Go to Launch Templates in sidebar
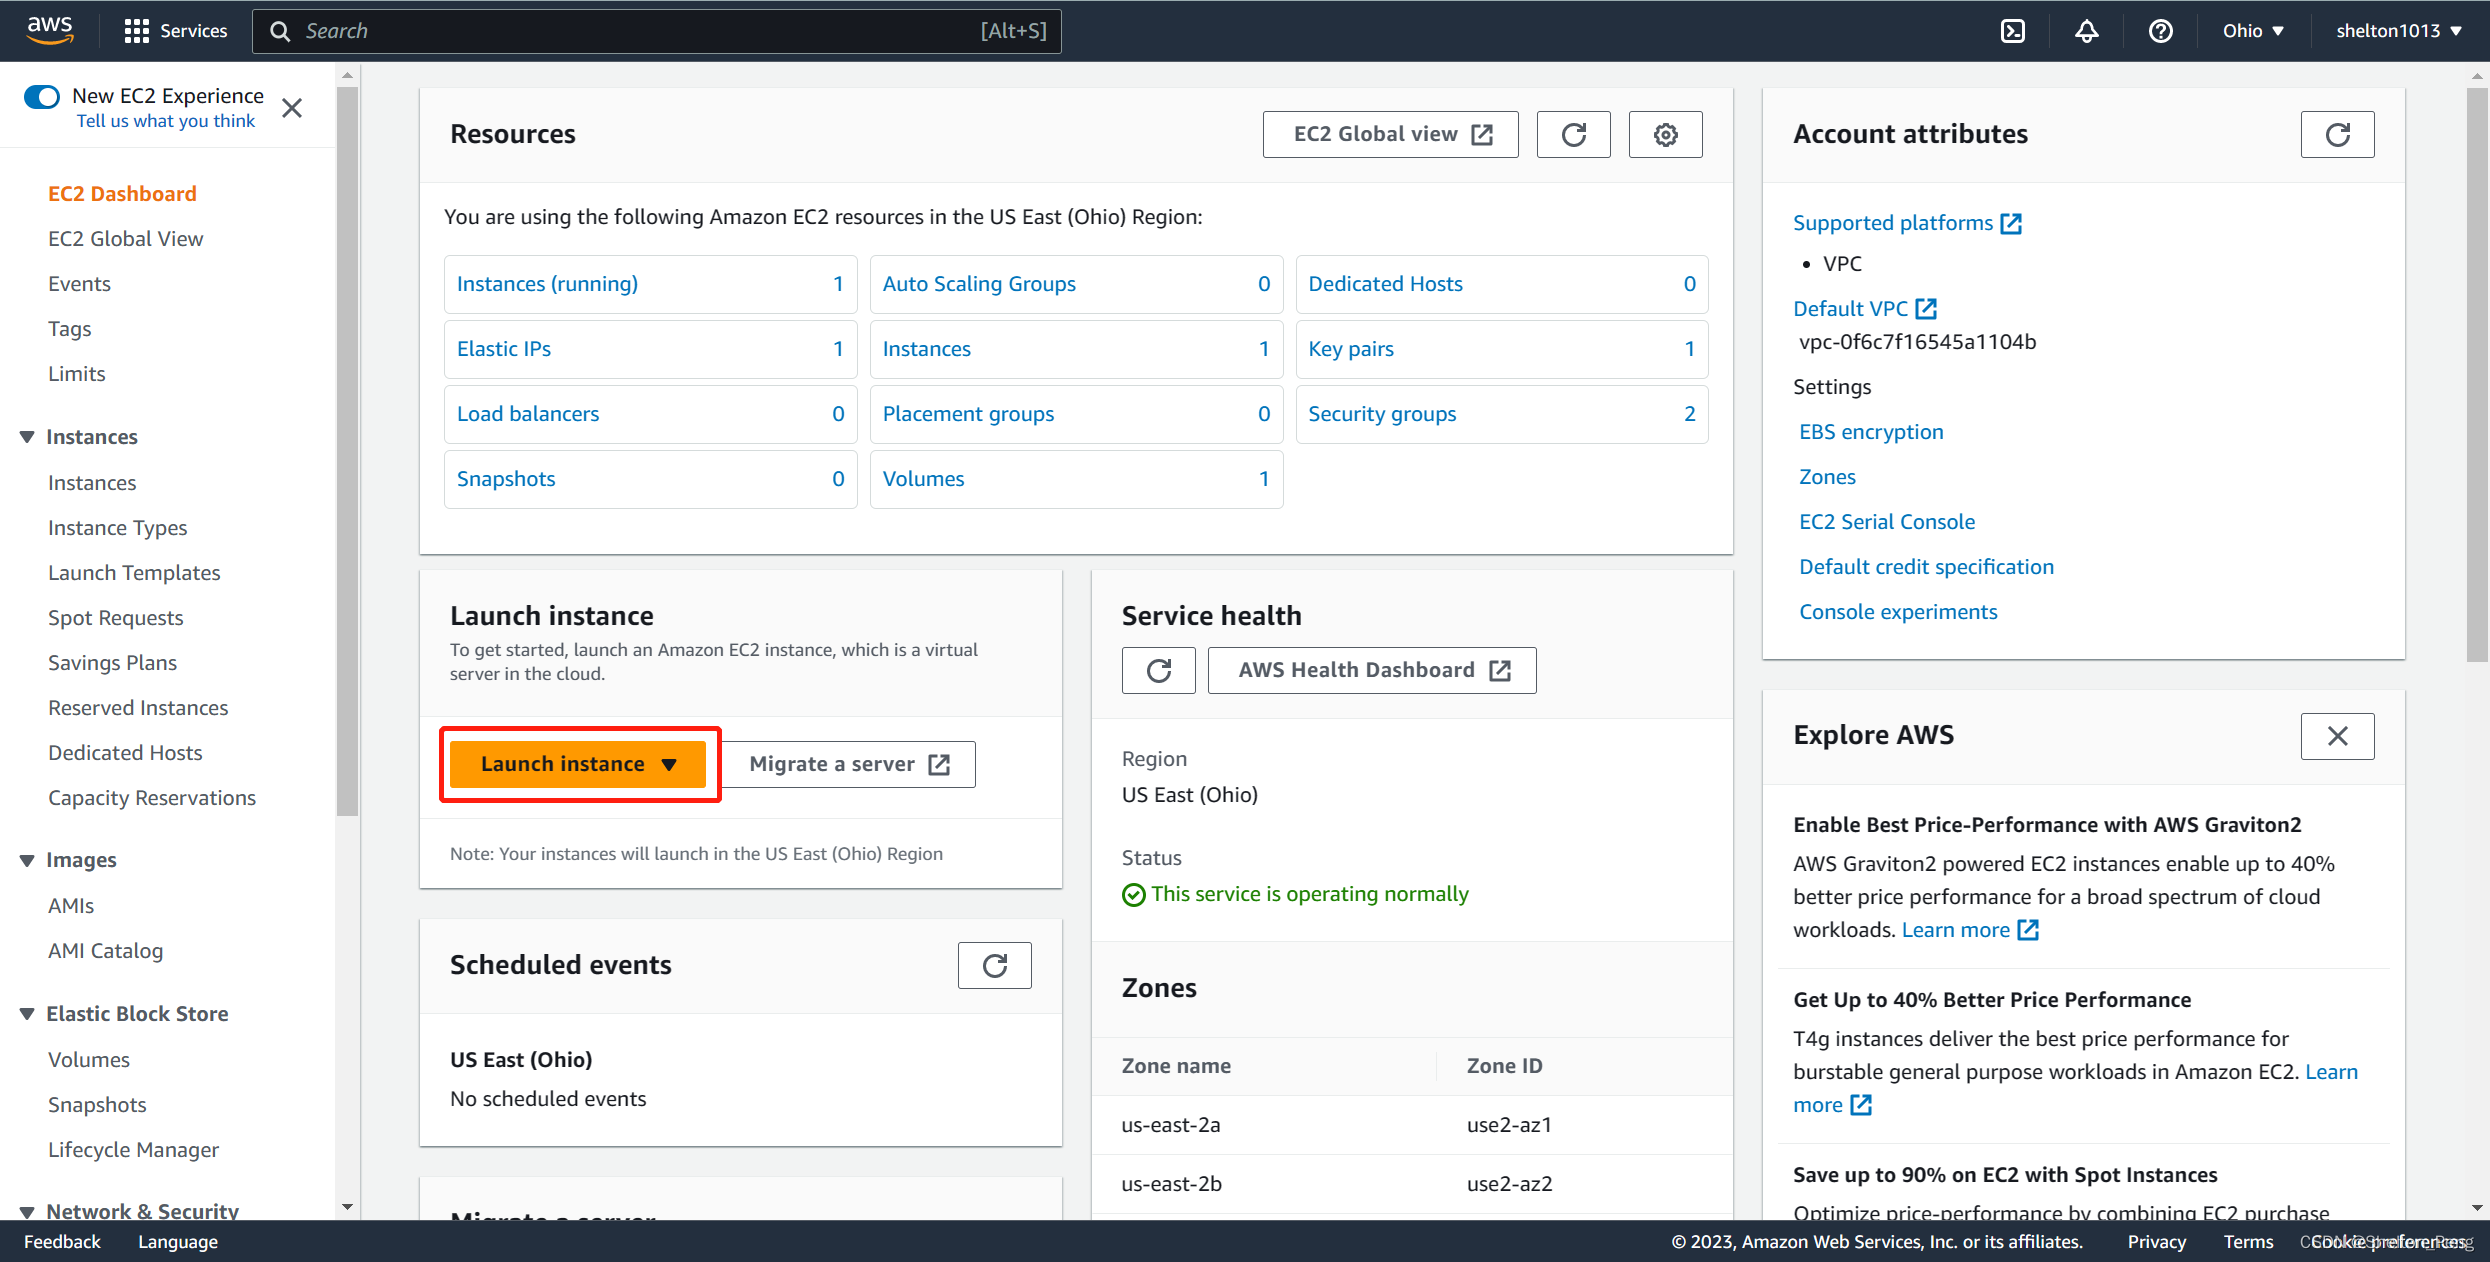This screenshot has width=2490, height=1262. coord(134,573)
